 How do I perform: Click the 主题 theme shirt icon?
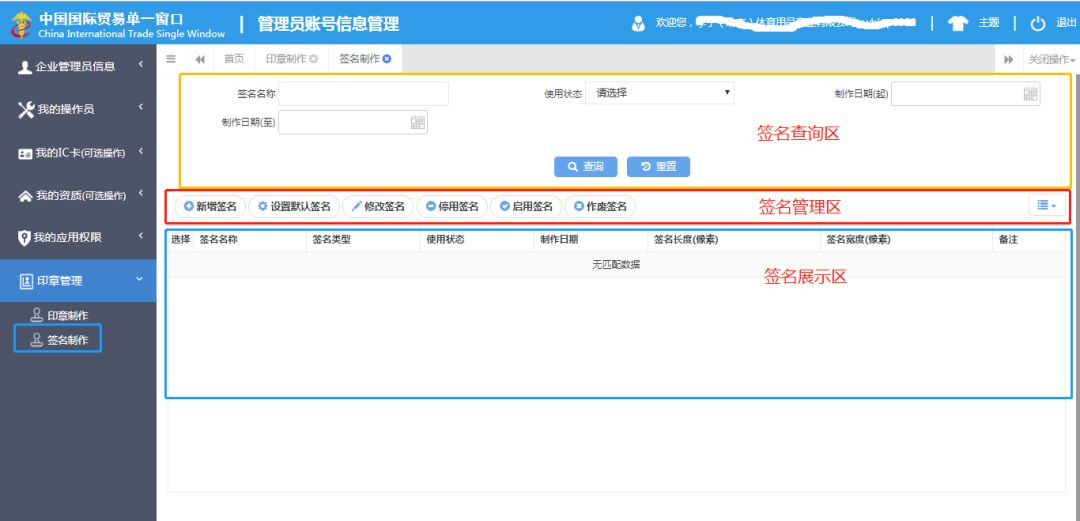(958, 23)
